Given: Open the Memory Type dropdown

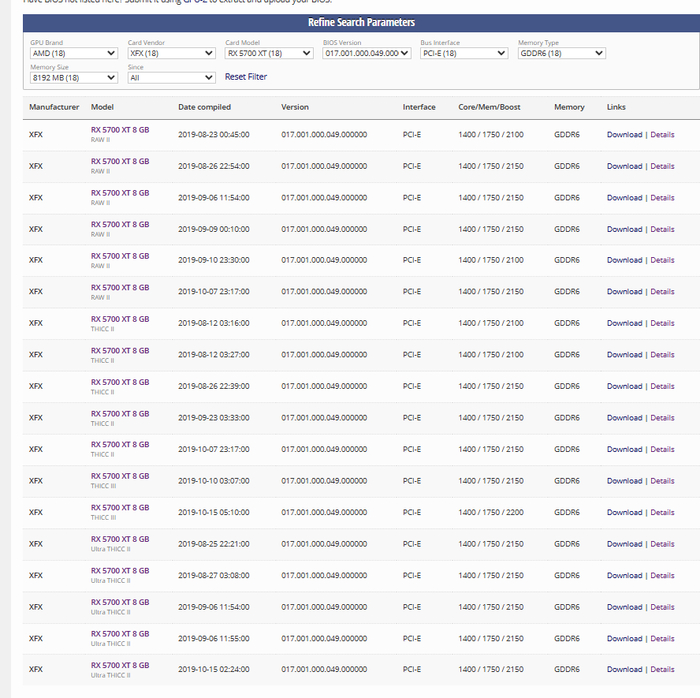Looking at the screenshot, I should 561,53.
